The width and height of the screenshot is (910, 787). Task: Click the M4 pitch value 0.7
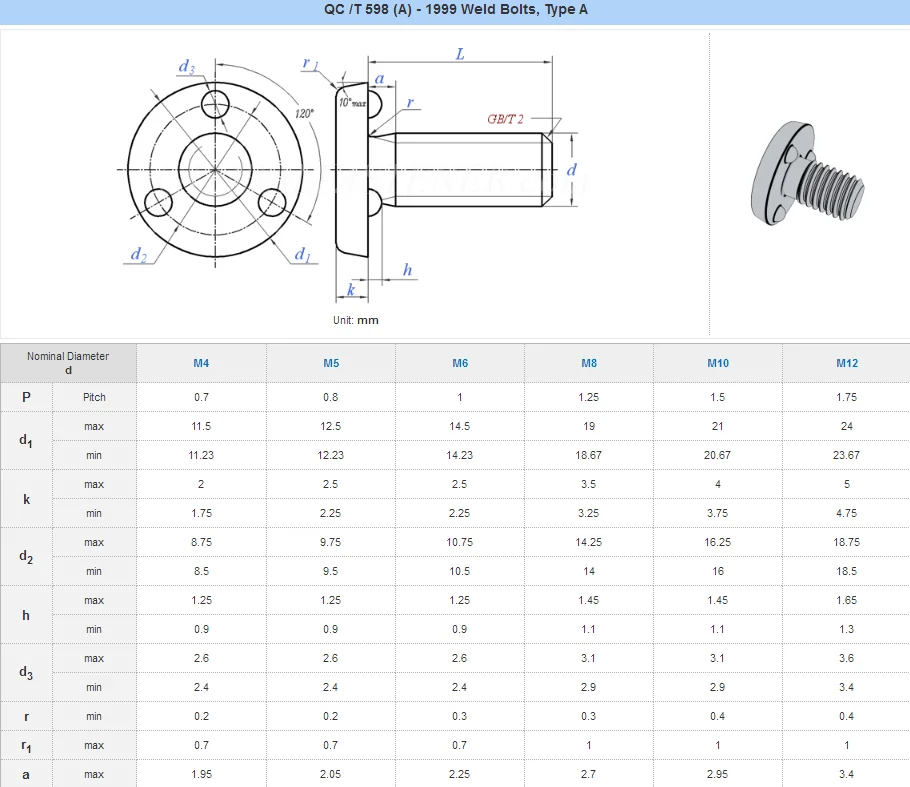click(x=201, y=398)
